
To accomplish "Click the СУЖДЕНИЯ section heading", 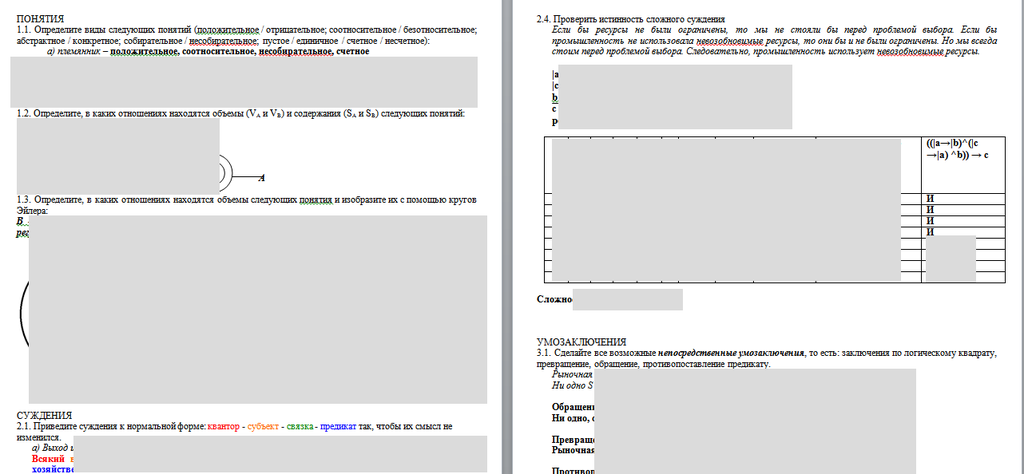I will [44, 415].
